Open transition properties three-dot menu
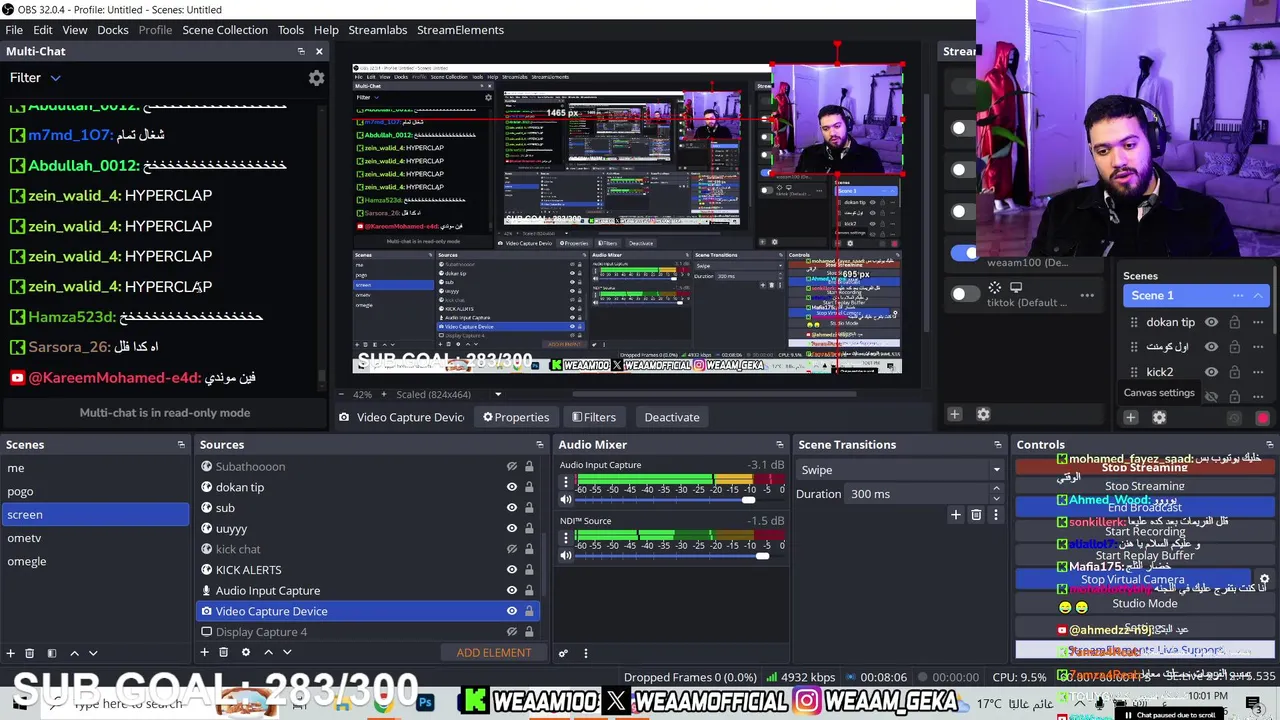 [996, 515]
